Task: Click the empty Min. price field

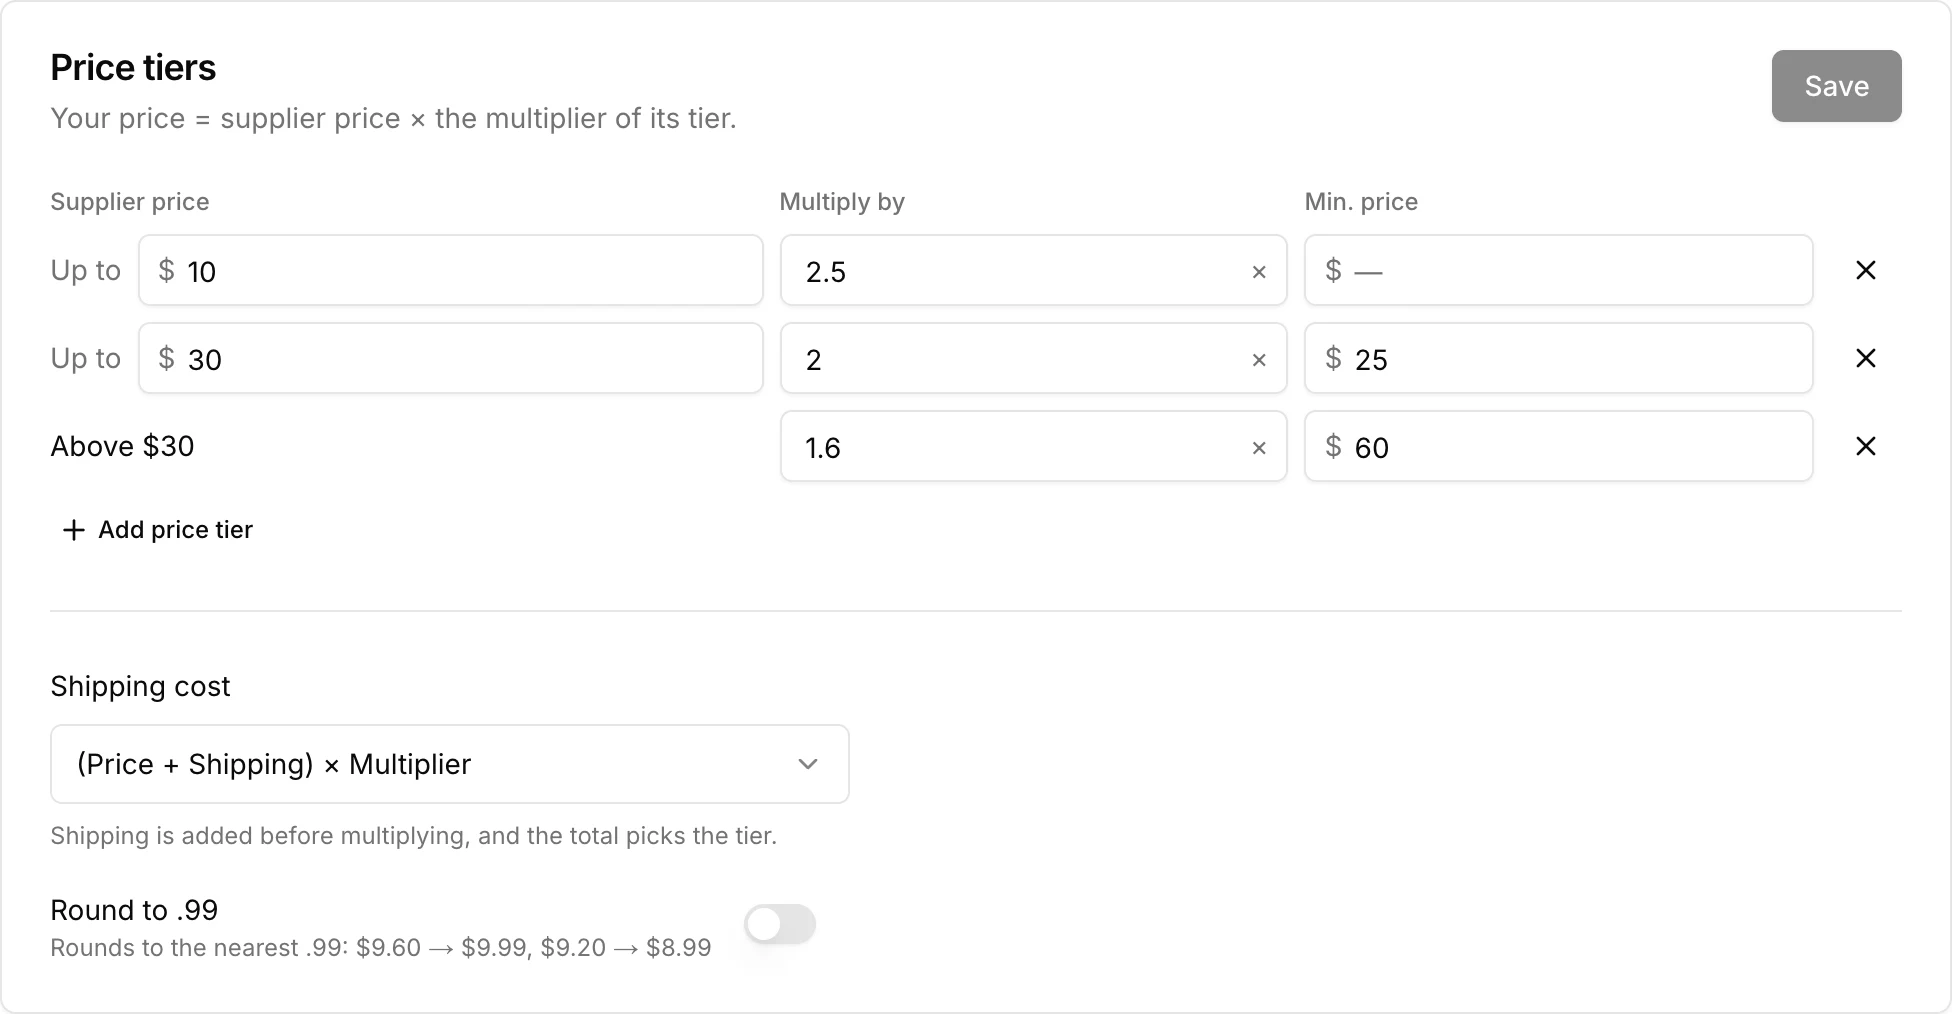Action: (1558, 270)
